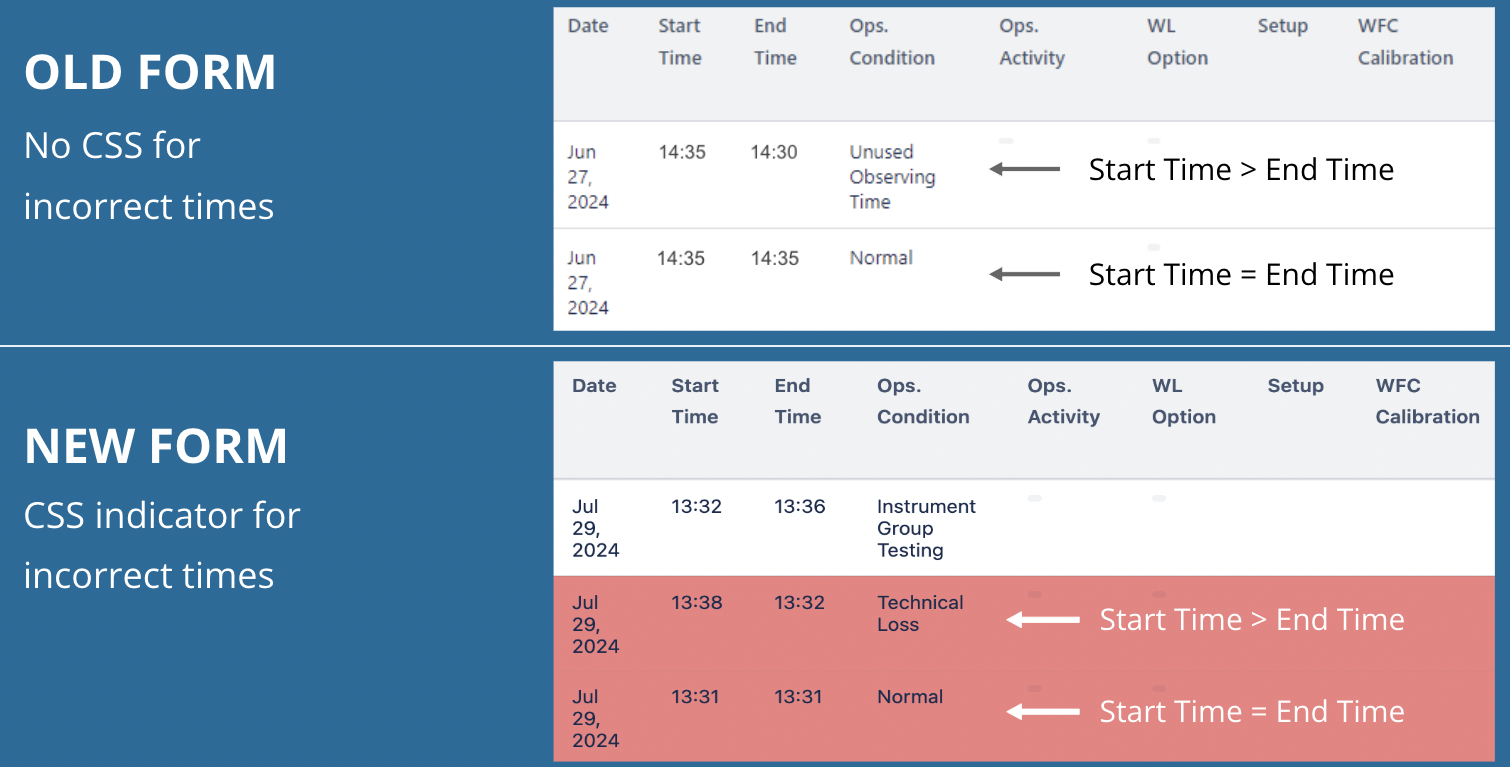Image resolution: width=1510 pixels, height=767 pixels.
Task: Click the white arrow beside Technical Loss row
Action: (1043, 620)
